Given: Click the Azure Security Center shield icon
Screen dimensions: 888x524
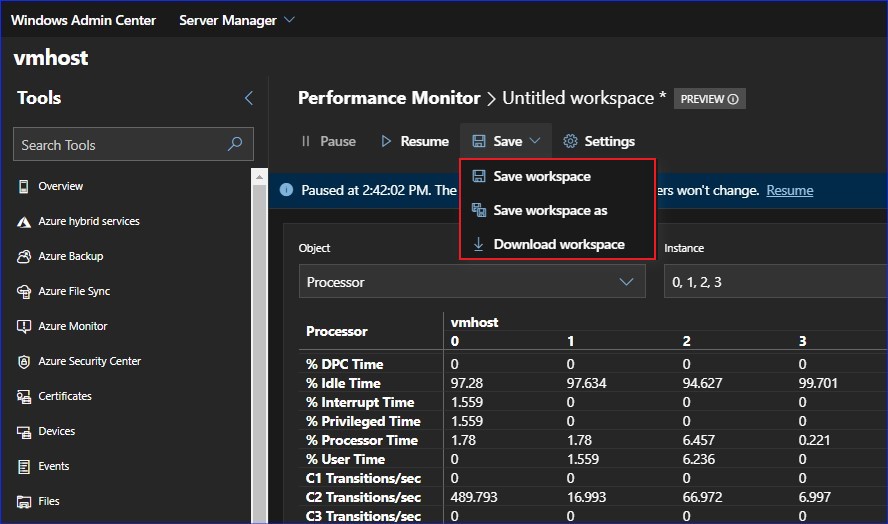Looking at the screenshot, I should 24,362.
